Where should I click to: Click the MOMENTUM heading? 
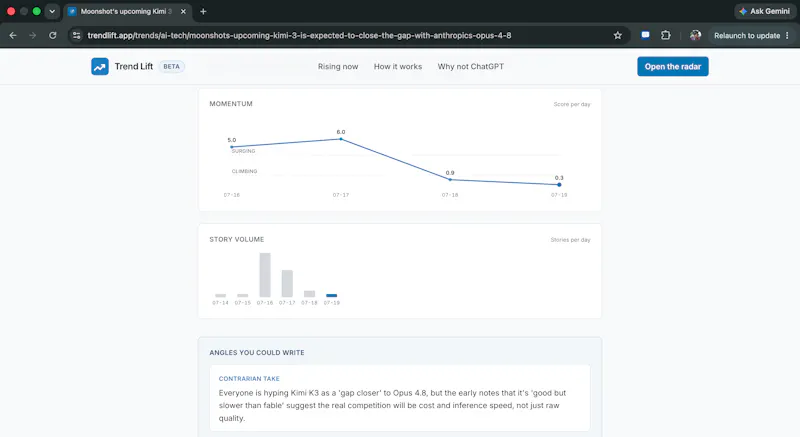tap(231, 104)
